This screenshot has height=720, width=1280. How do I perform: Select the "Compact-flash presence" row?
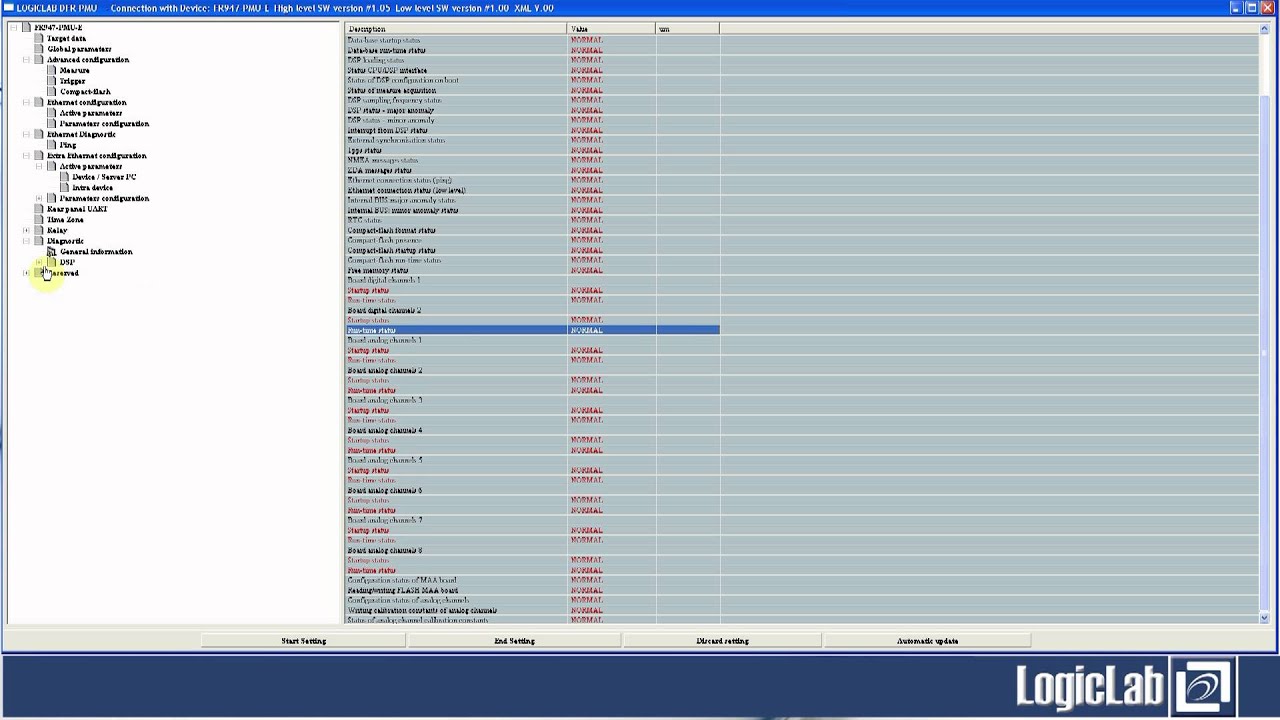532,240
